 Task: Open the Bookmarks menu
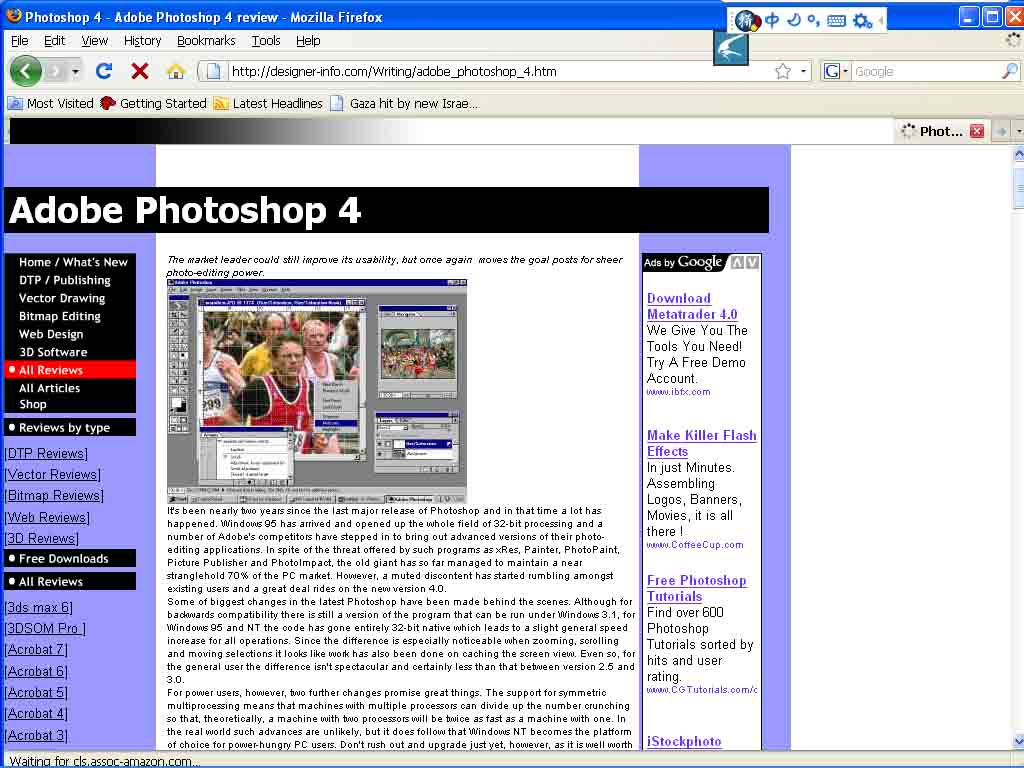206,41
